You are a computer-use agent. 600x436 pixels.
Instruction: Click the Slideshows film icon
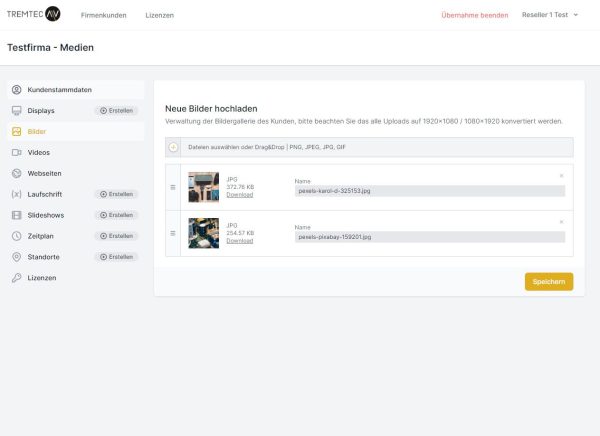click(x=17, y=215)
